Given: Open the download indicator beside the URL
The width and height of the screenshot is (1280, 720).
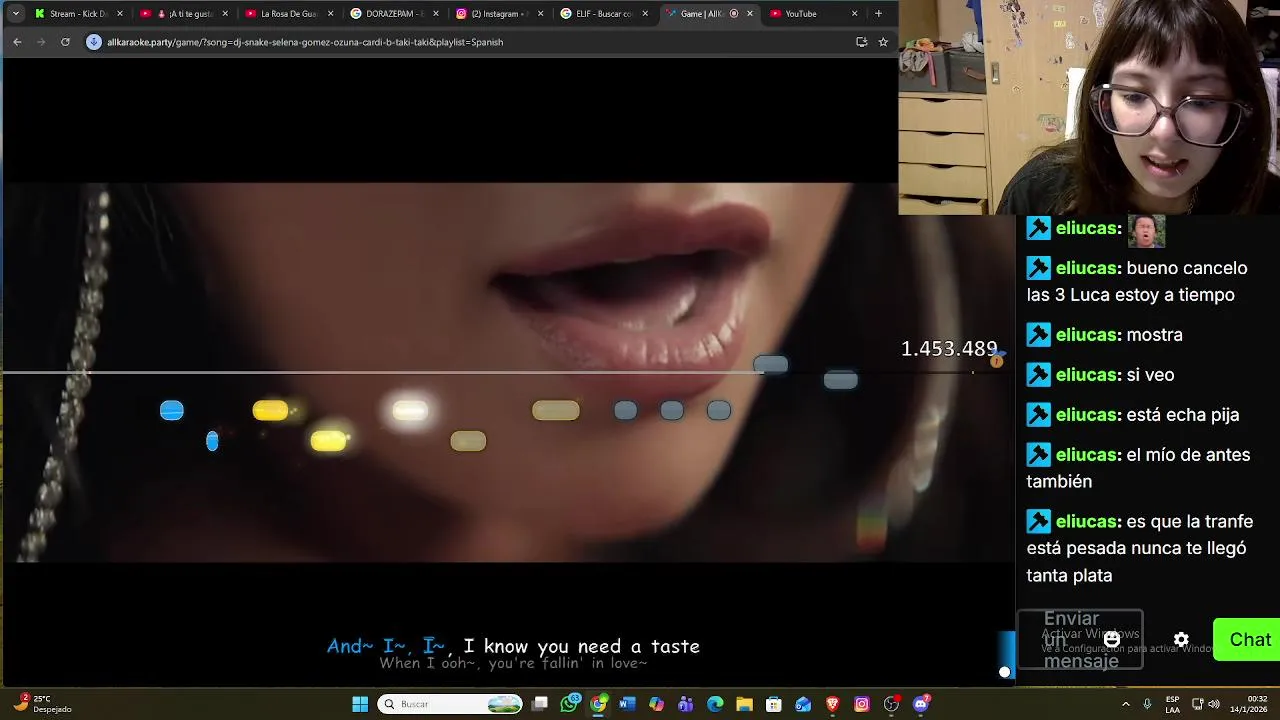Looking at the screenshot, I should (94, 42).
